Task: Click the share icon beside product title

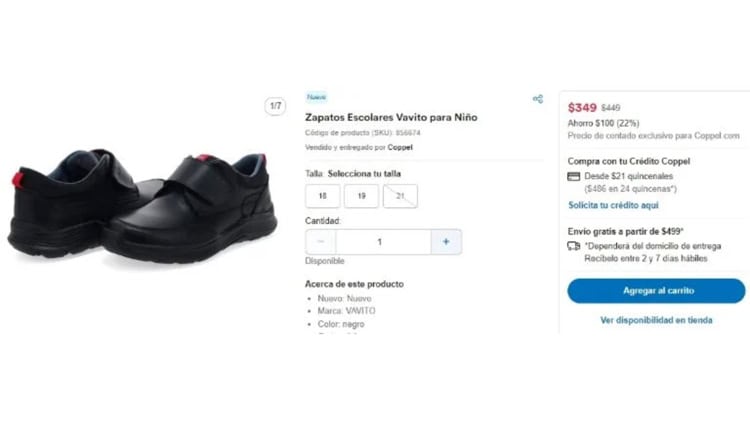Action: [538, 99]
